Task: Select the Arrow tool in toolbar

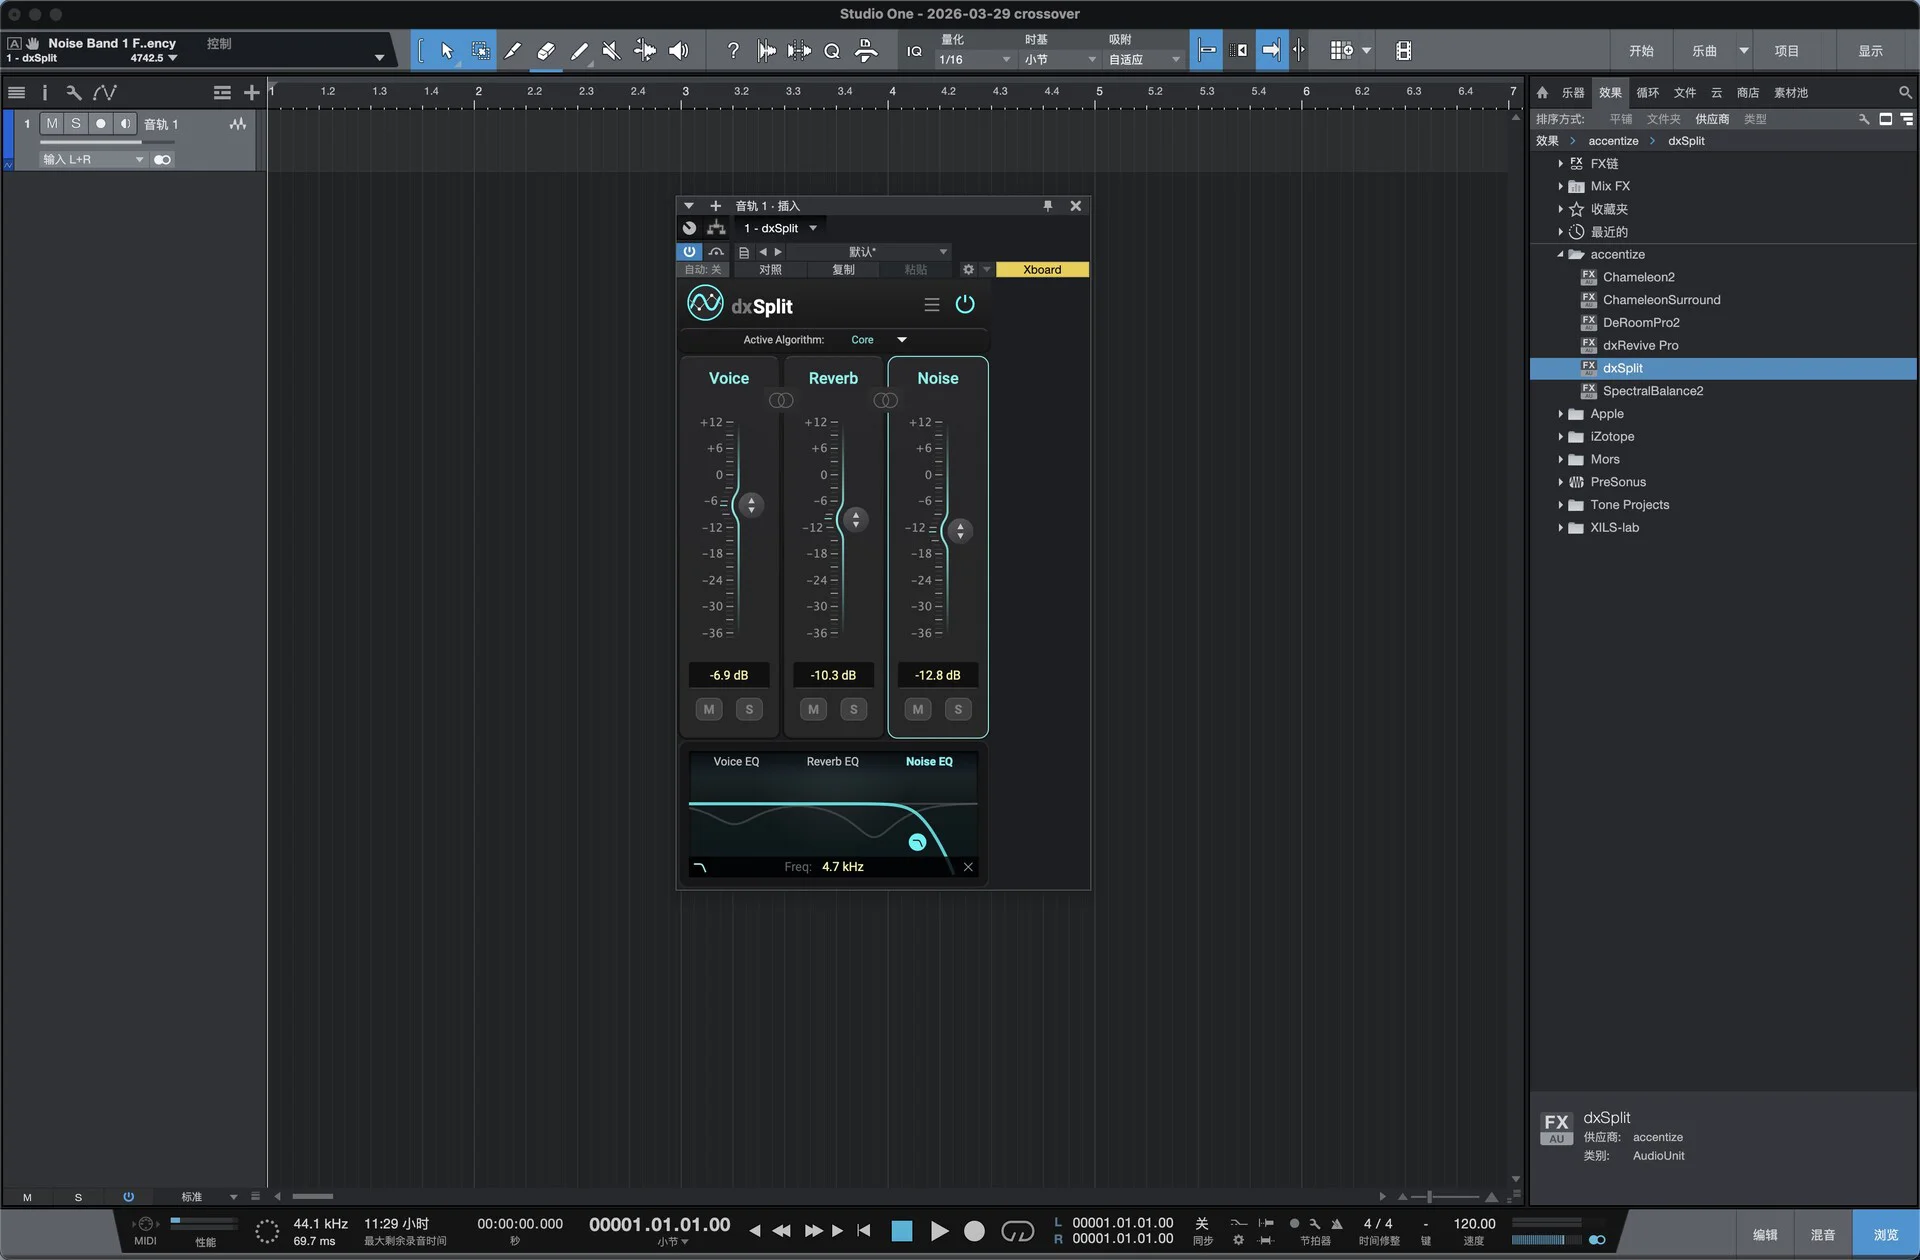Action: [447, 51]
